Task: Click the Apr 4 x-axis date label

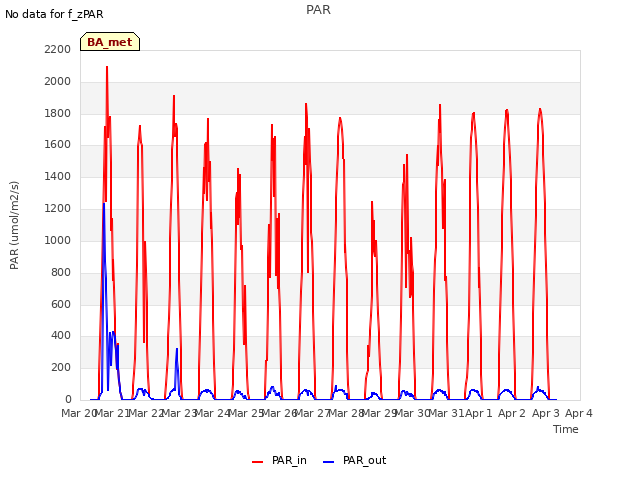Action: pos(579,413)
